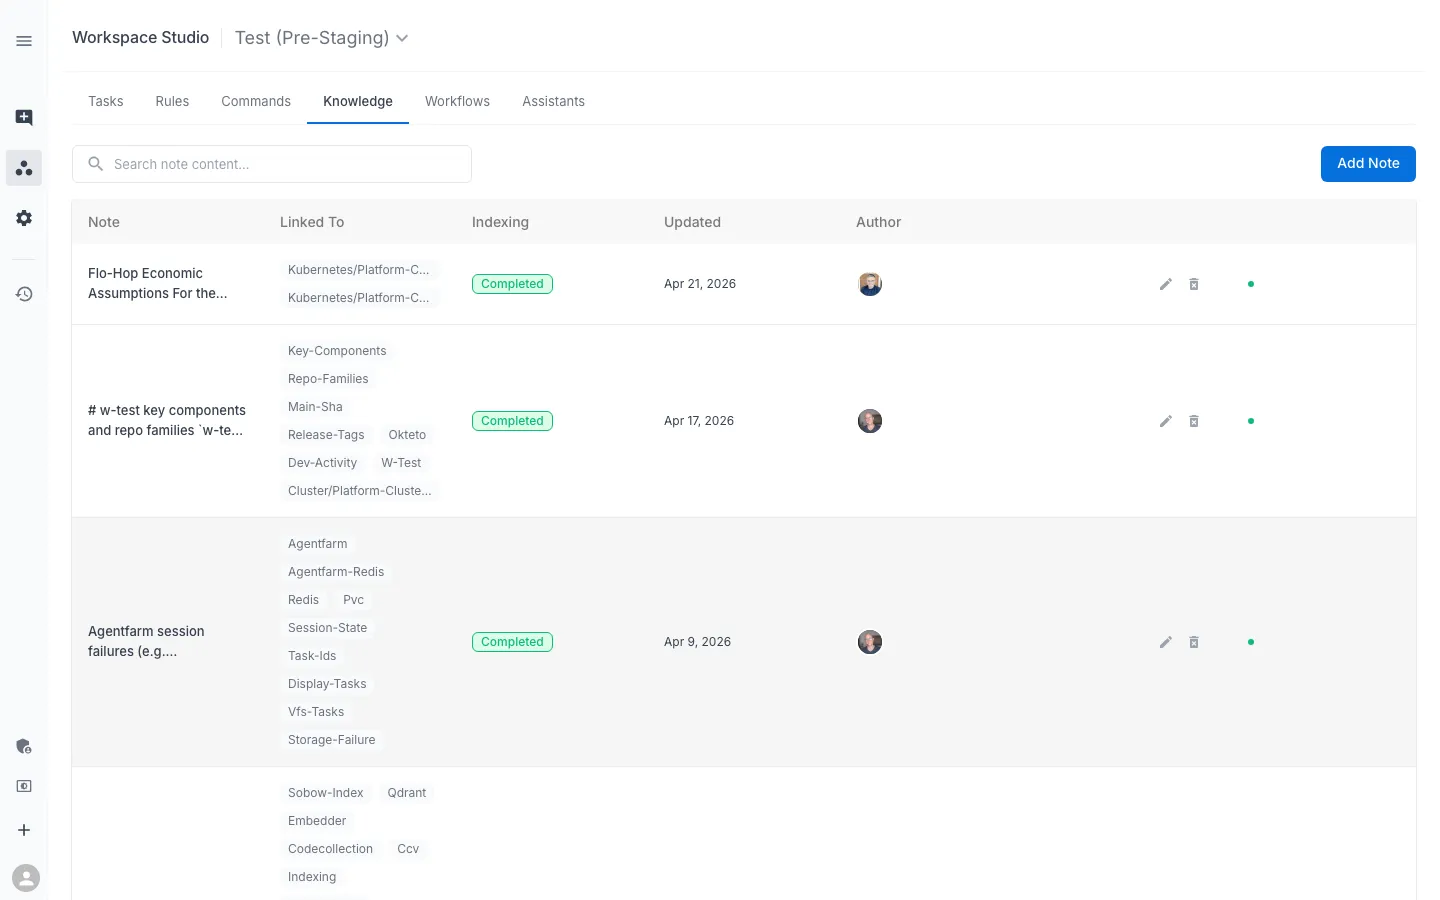Image resolution: width=1440 pixels, height=900 pixels.
Task: Delete the Agentfarm session failures note
Action: [x=1194, y=642]
